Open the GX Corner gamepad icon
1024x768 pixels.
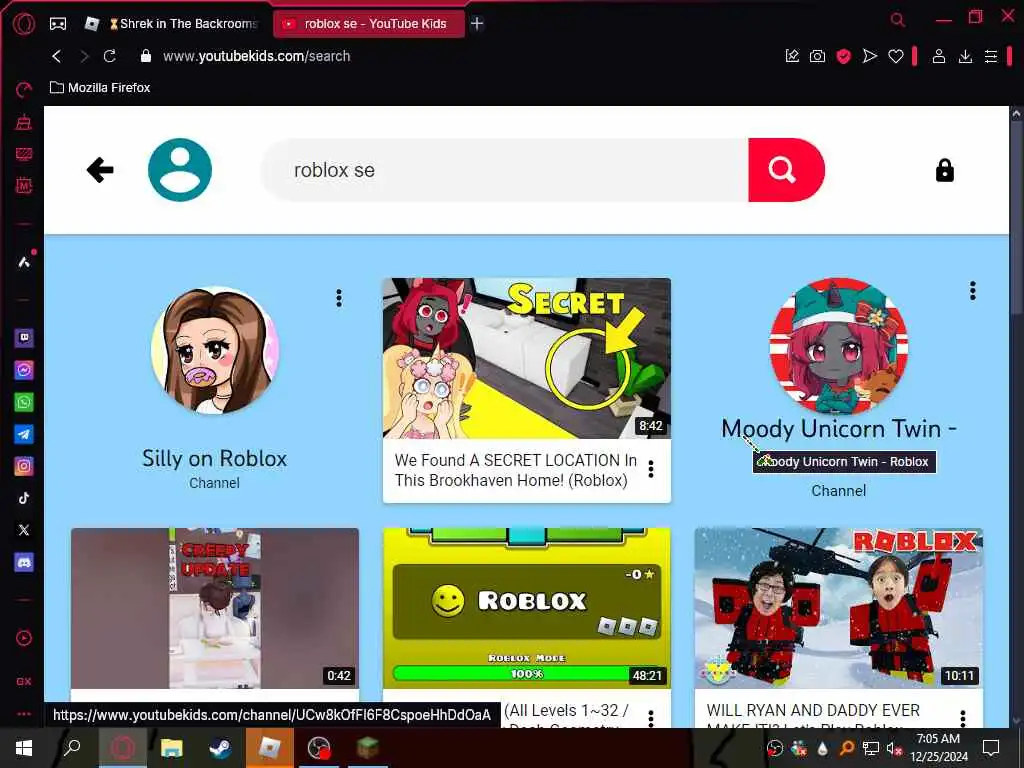click(x=58, y=24)
